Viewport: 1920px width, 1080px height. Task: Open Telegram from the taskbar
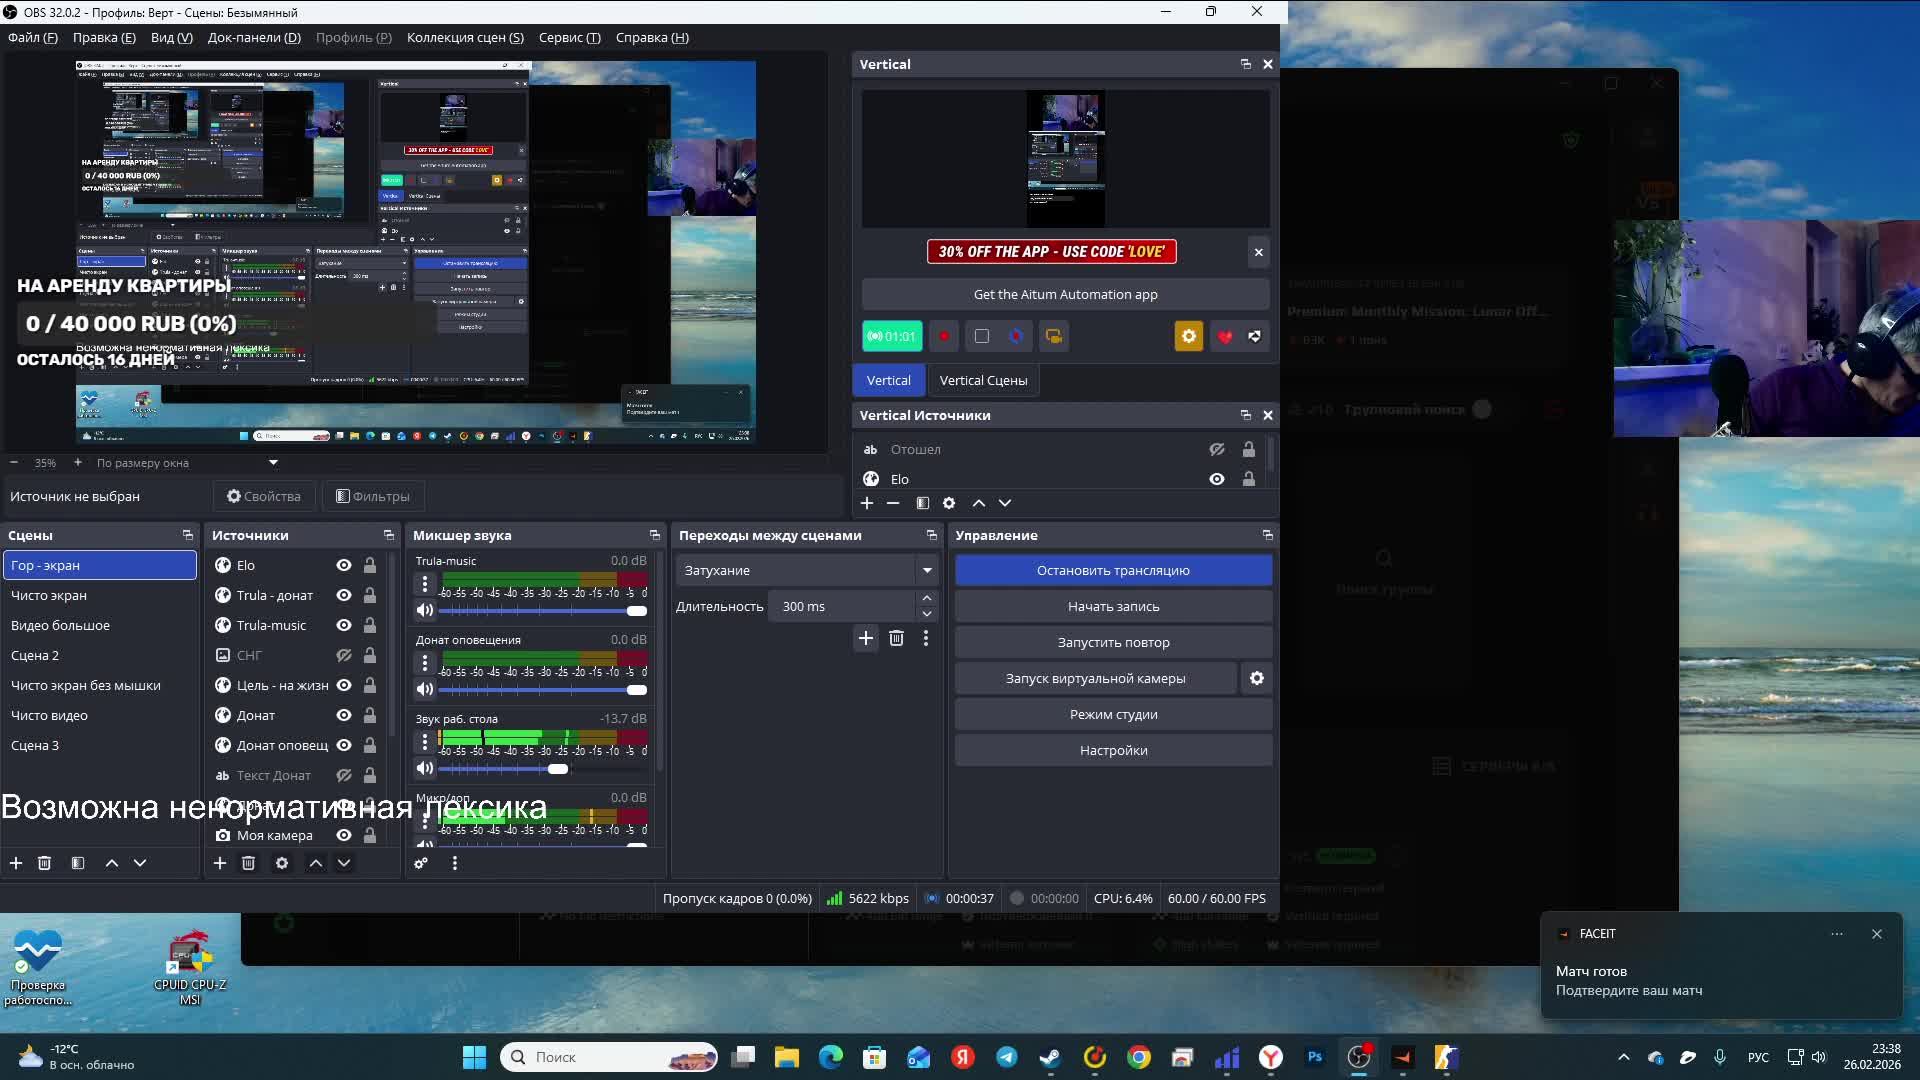pyautogui.click(x=1007, y=1057)
